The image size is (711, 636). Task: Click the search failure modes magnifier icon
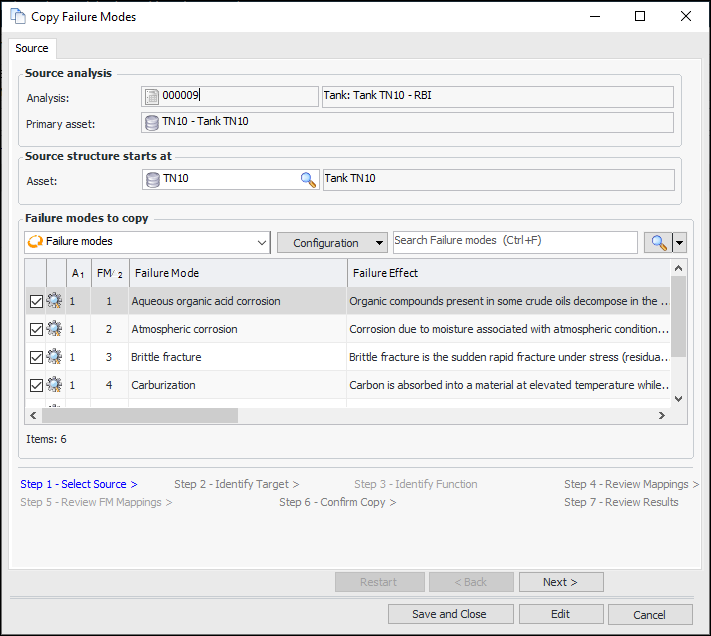click(x=657, y=242)
